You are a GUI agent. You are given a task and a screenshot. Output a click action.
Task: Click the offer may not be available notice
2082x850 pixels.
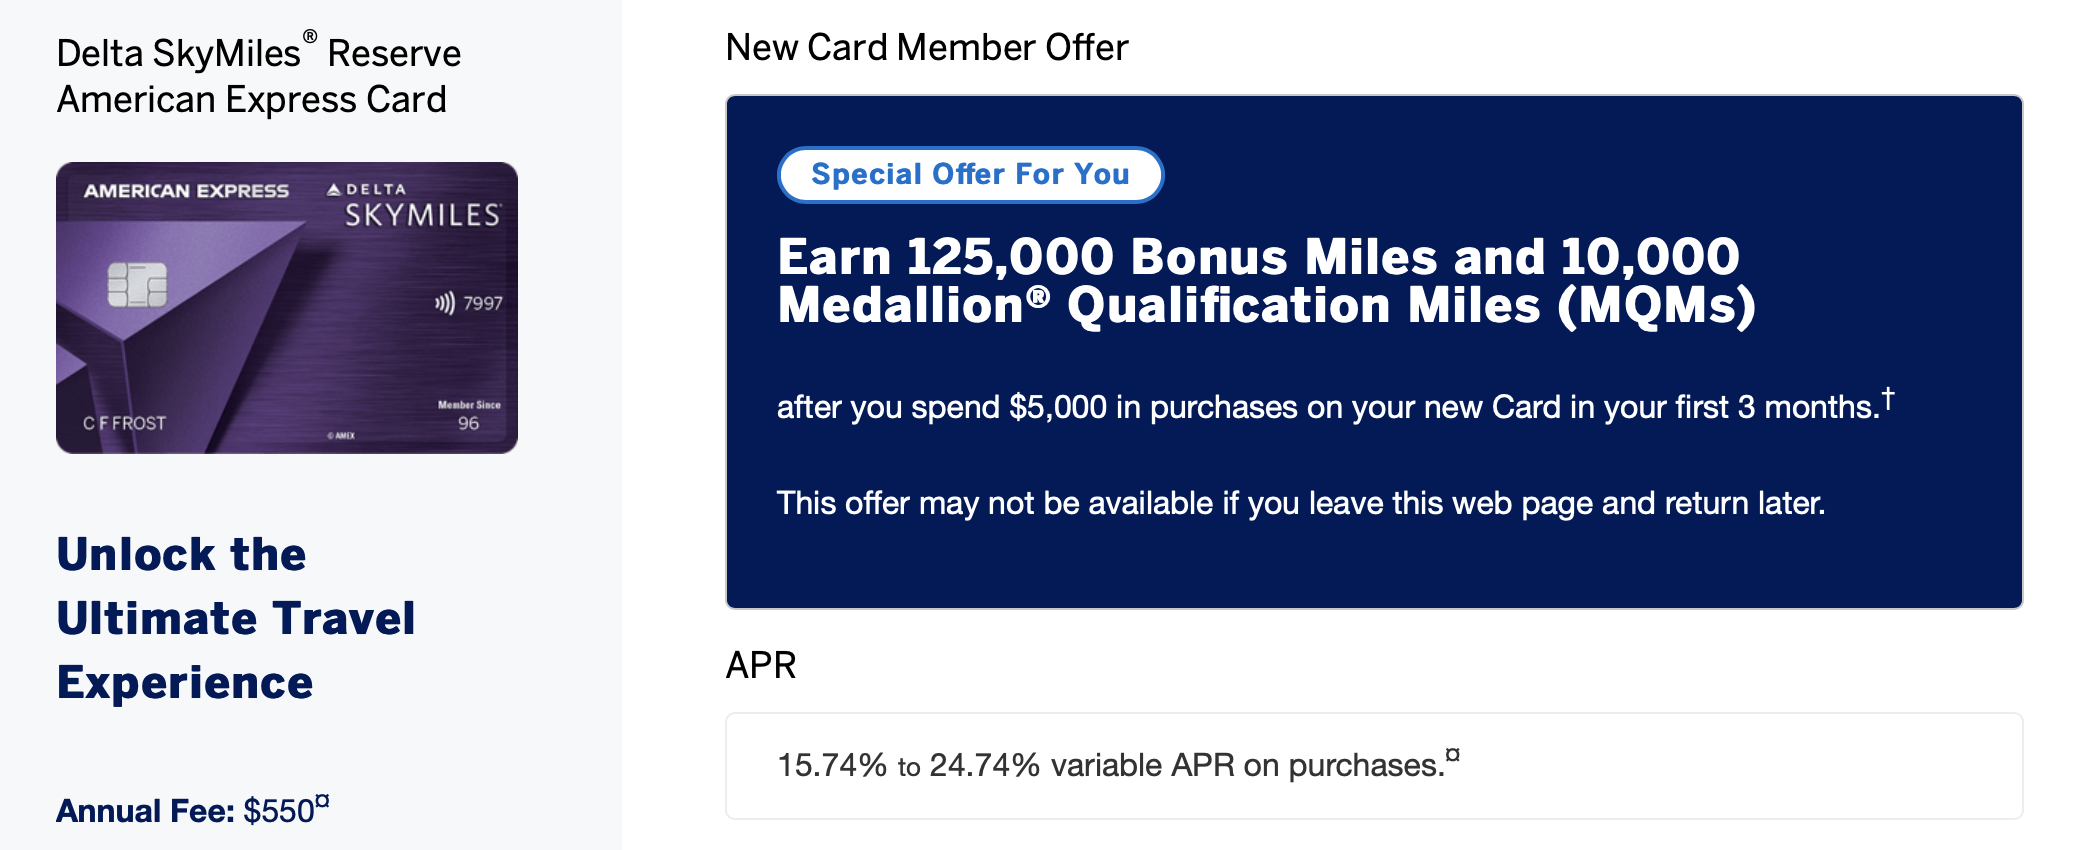[1301, 503]
